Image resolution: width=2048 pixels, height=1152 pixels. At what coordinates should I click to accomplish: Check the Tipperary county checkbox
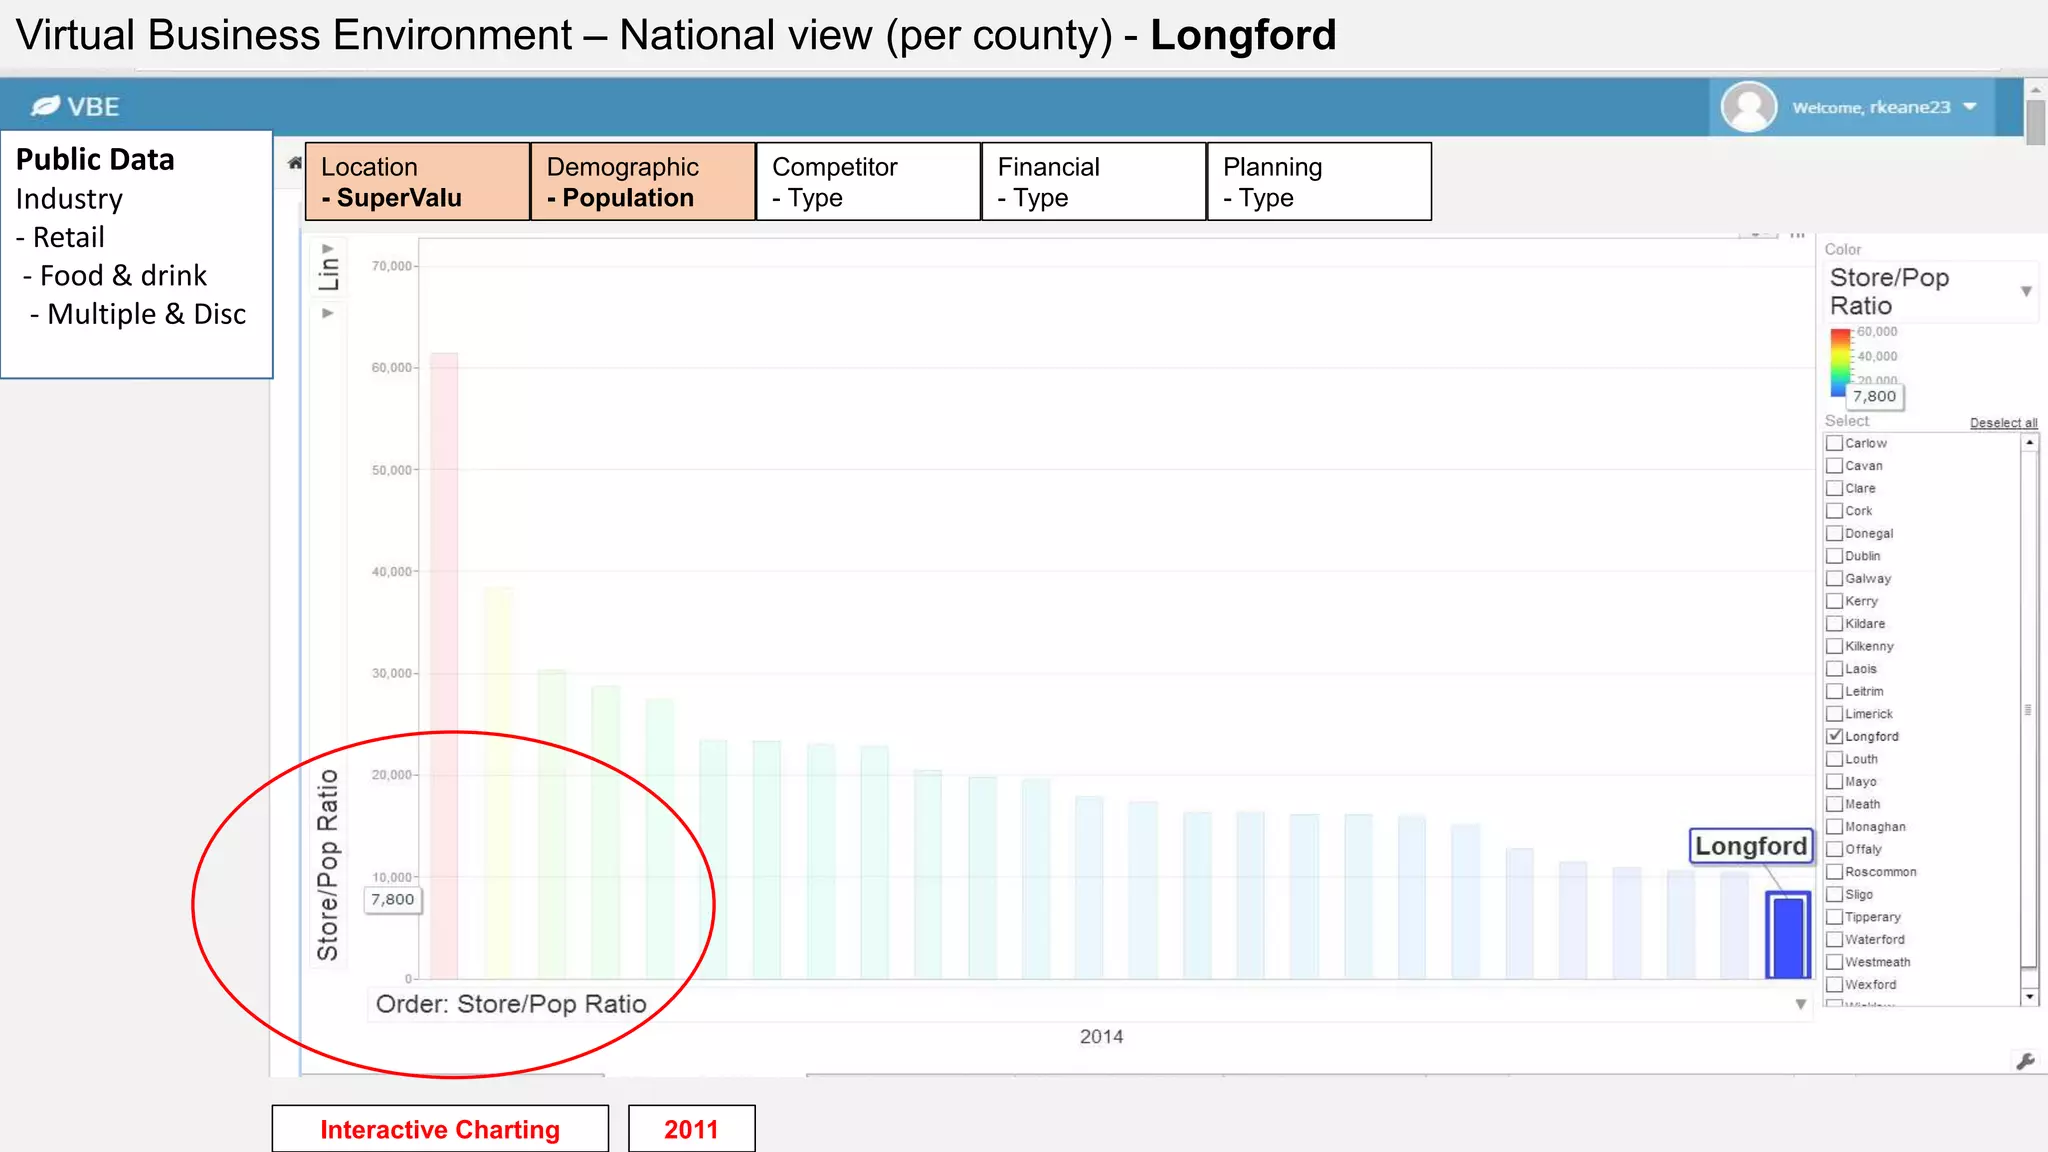click(x=1834, y=917)
